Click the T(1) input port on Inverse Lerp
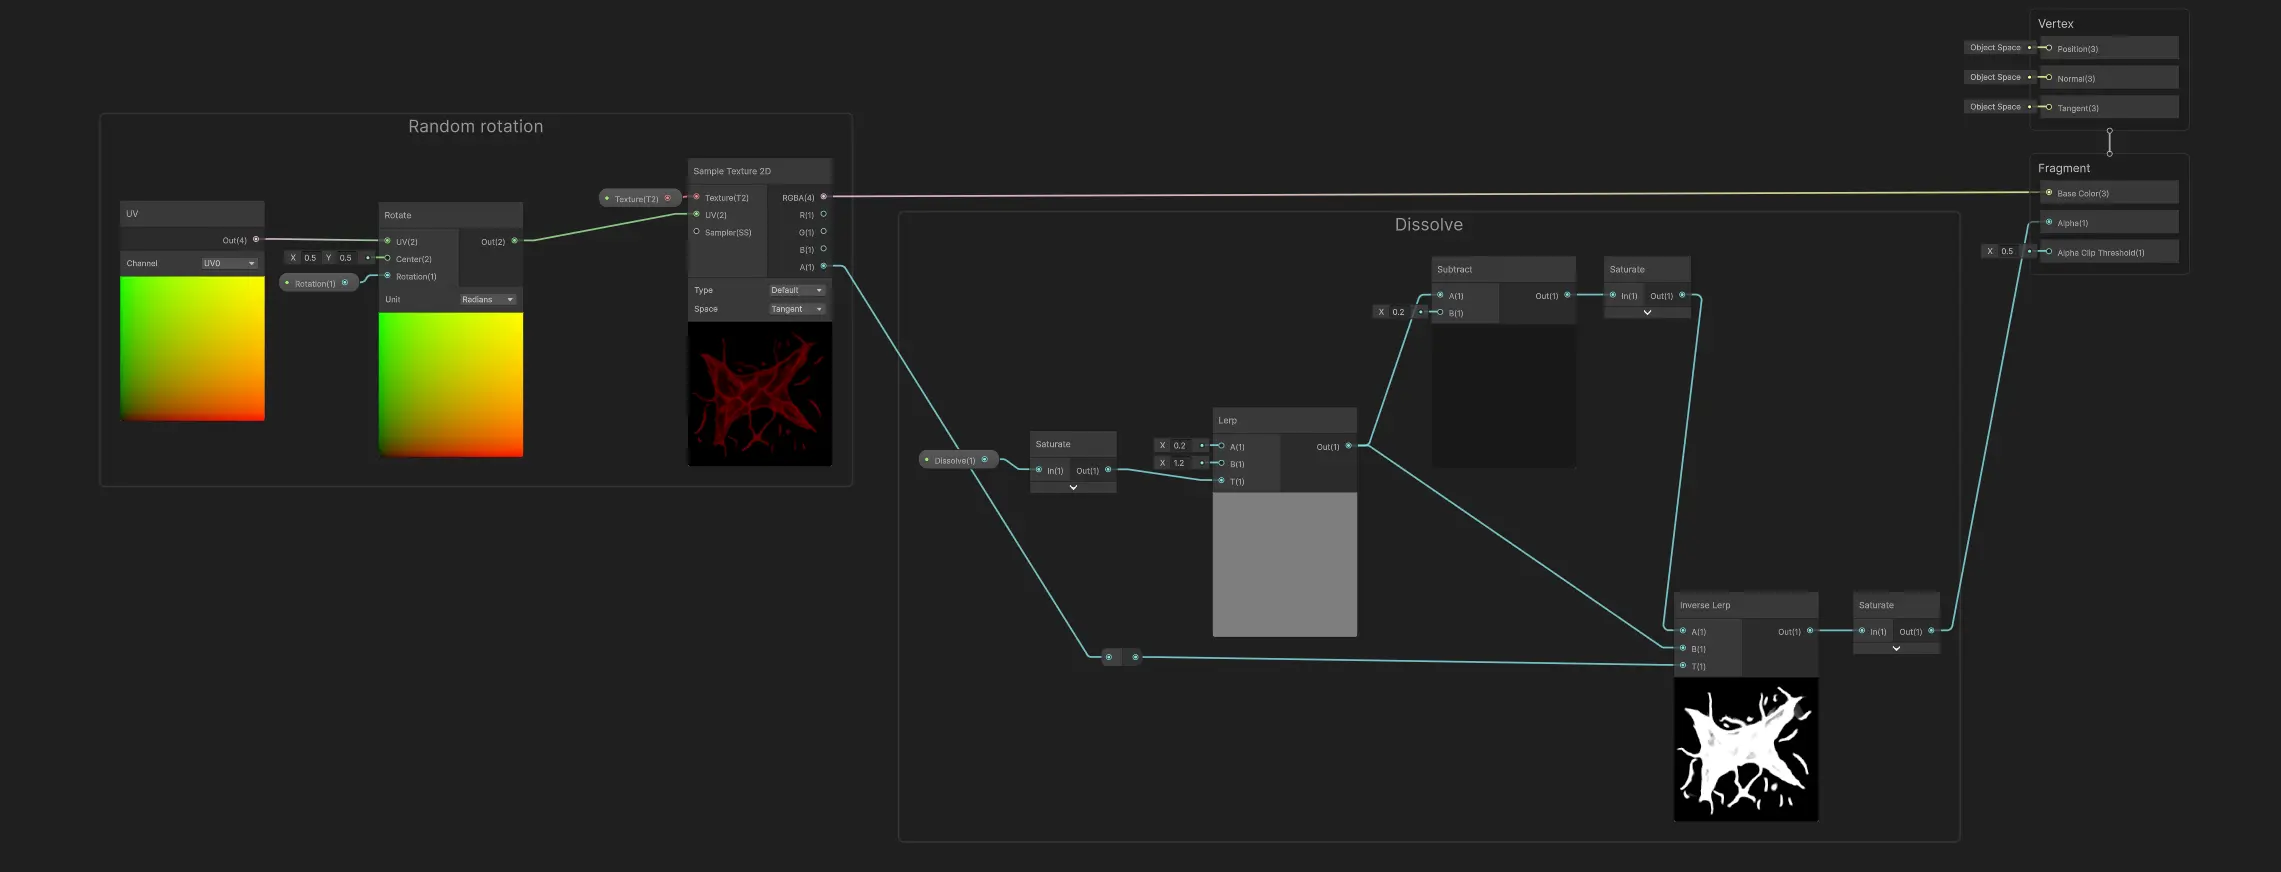This screenshot has height=872, width=2281. 1683,666
